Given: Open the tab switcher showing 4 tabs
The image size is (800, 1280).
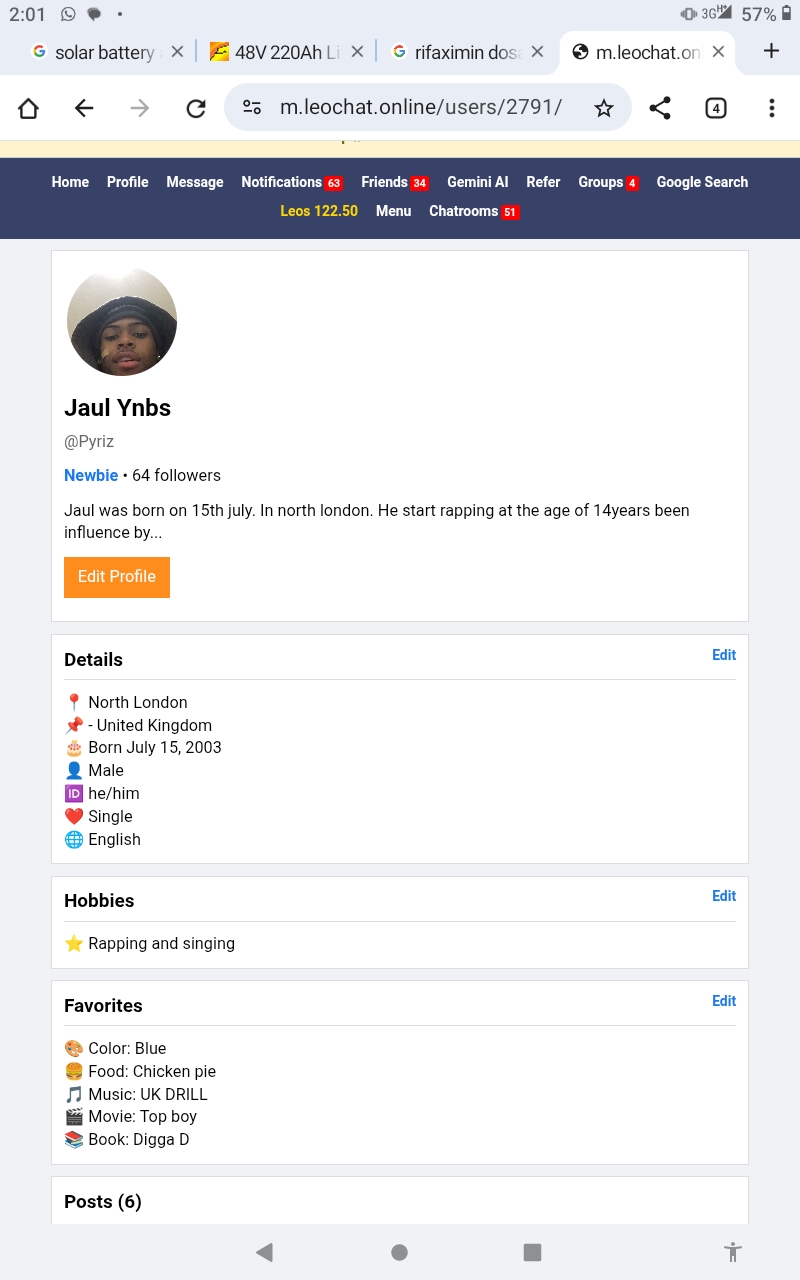Looking at the screenshot, I should coord(715,108).
